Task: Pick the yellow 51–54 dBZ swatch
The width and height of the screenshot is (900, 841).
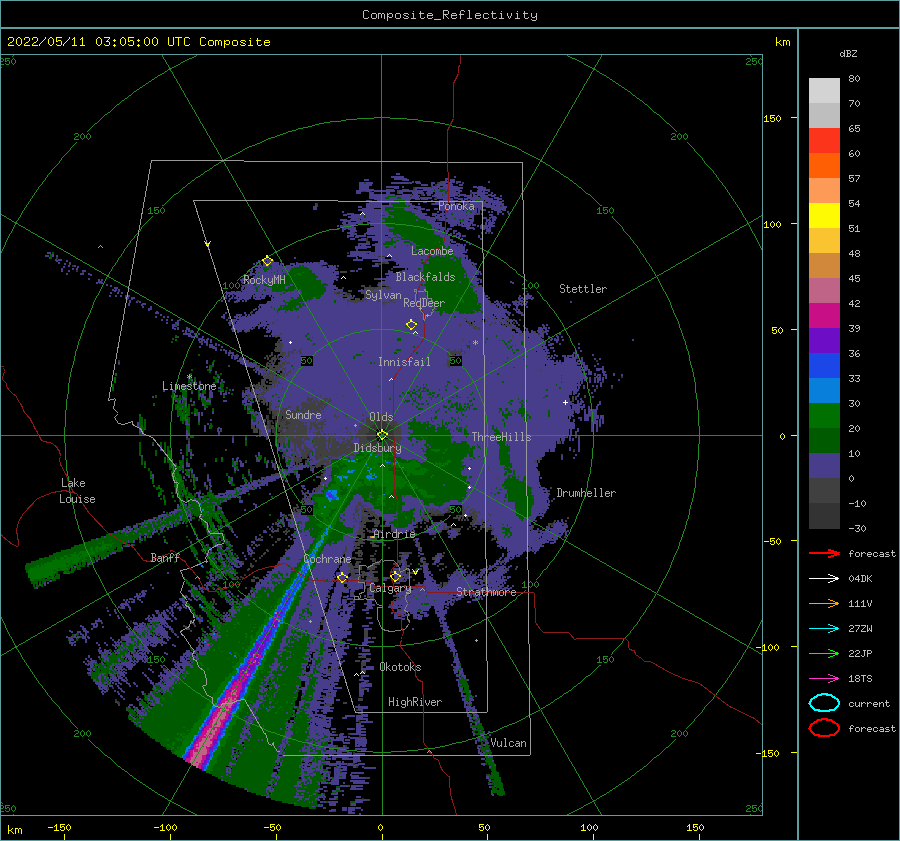Action: pyautogui.click(x=824, y=216)
